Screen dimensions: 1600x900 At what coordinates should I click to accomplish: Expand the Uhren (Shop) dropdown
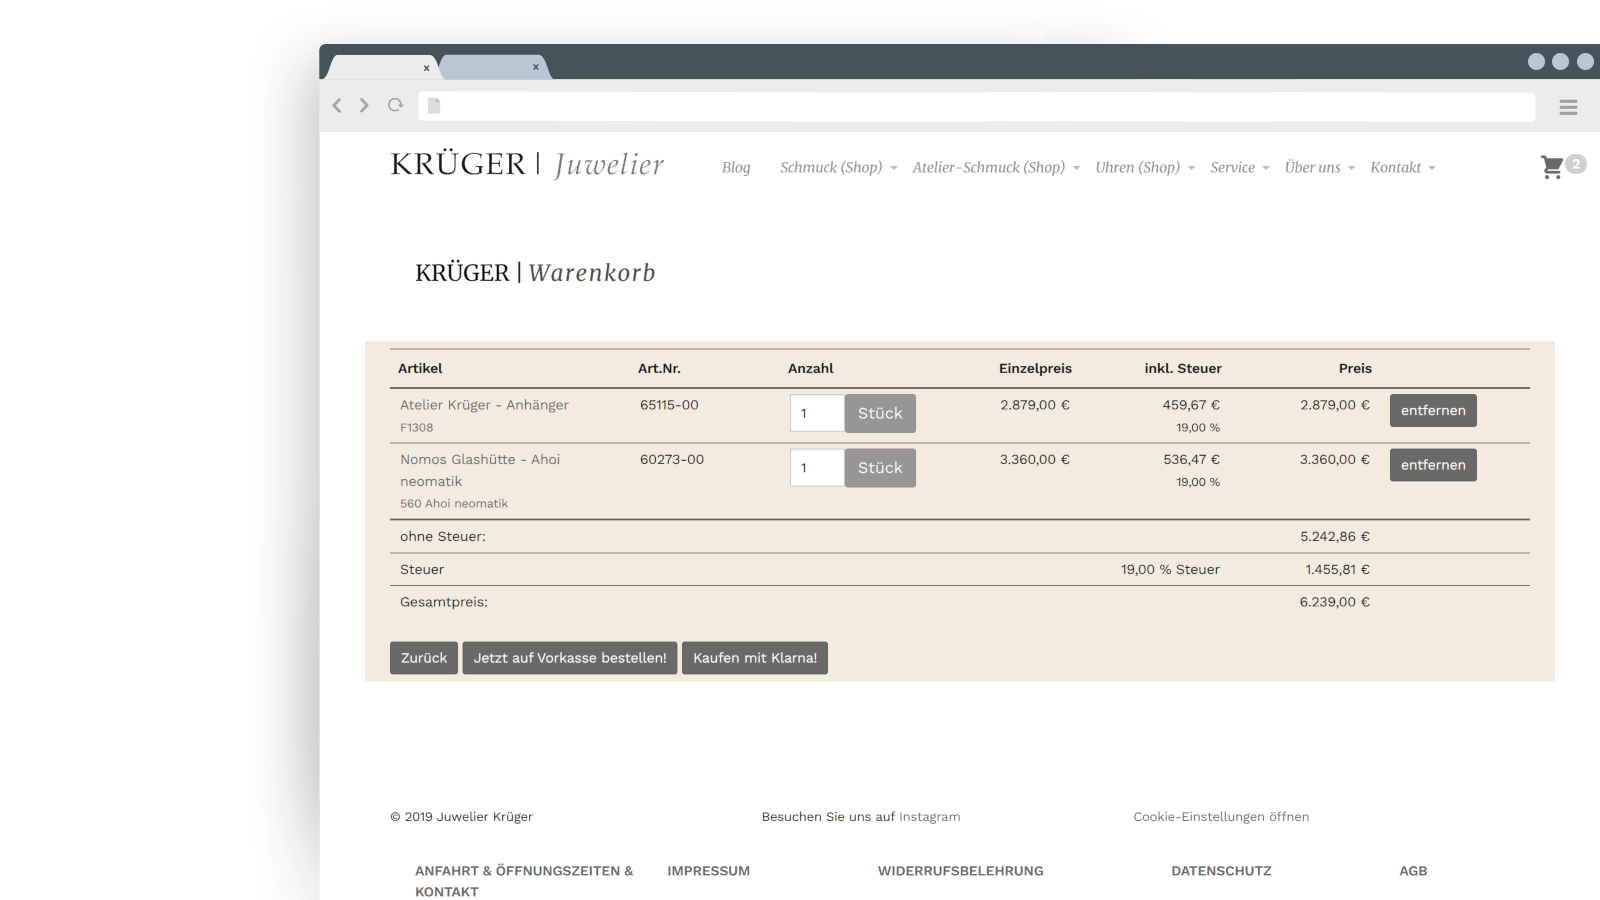[x=1145, y=167]
